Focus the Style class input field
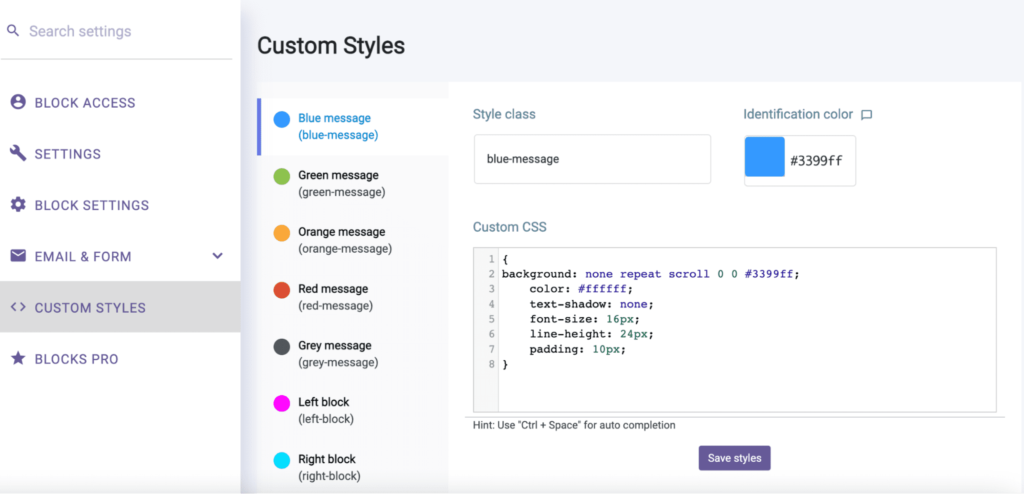The image size is (1024, 494). coord(592,159)
